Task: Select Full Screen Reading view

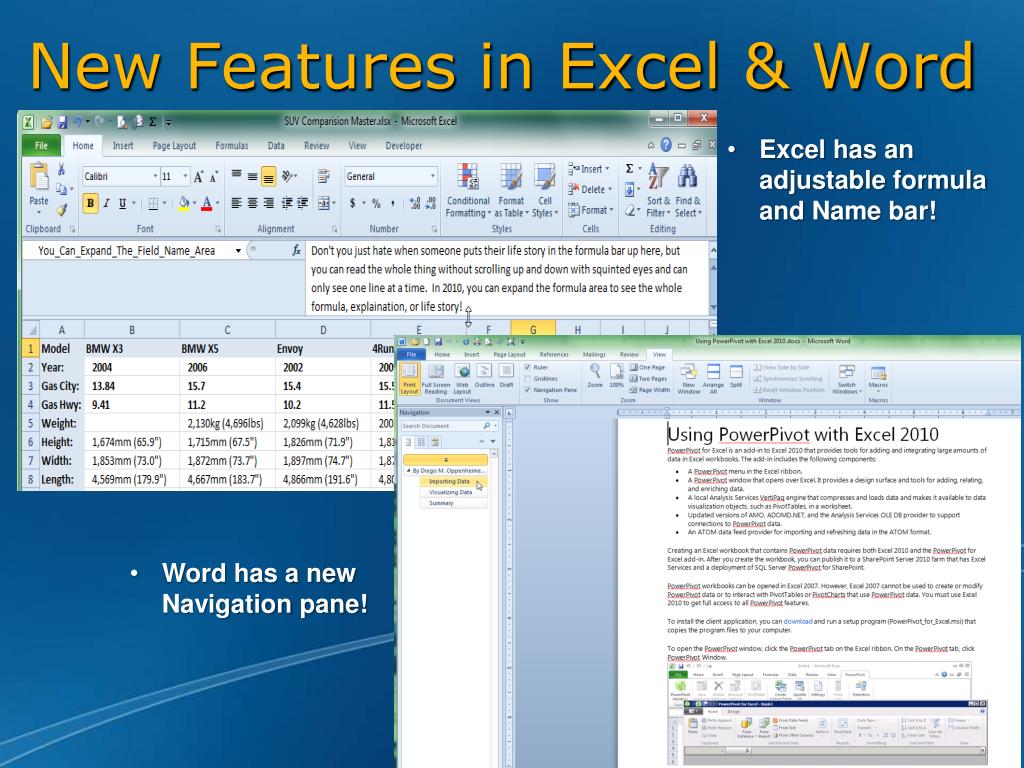Action: tap(436, 379)
